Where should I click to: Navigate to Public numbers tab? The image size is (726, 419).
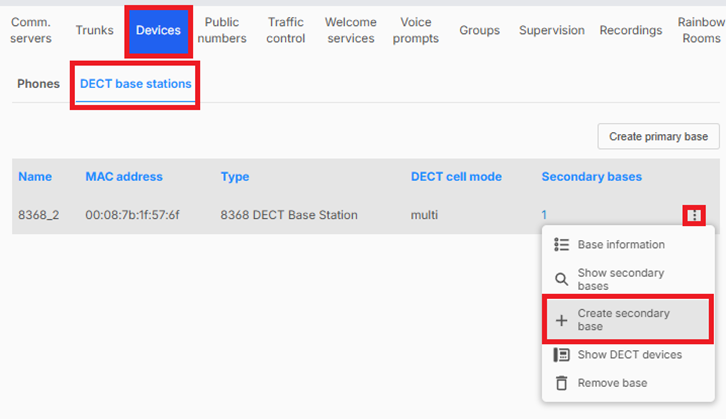(222, 31)
